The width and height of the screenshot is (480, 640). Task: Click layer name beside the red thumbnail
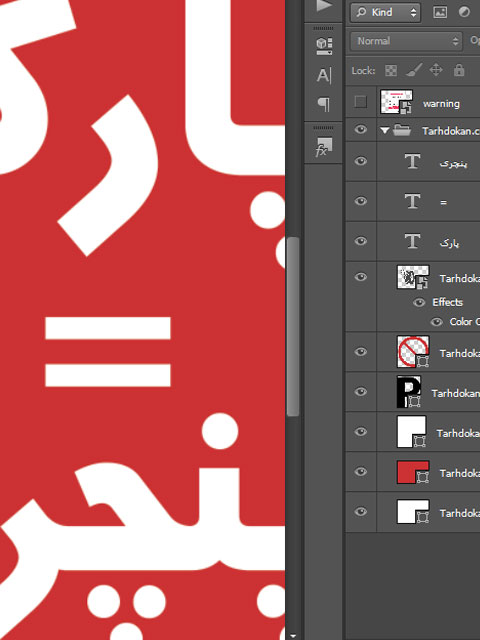click(x=460, y=473)
